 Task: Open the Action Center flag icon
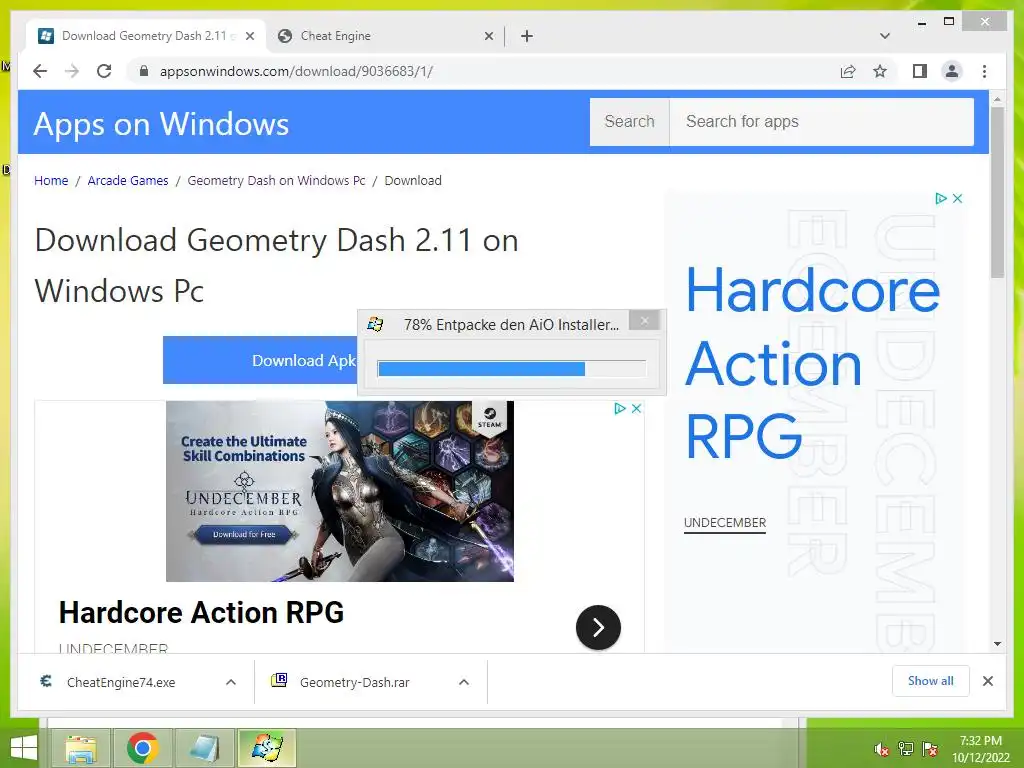930,749
